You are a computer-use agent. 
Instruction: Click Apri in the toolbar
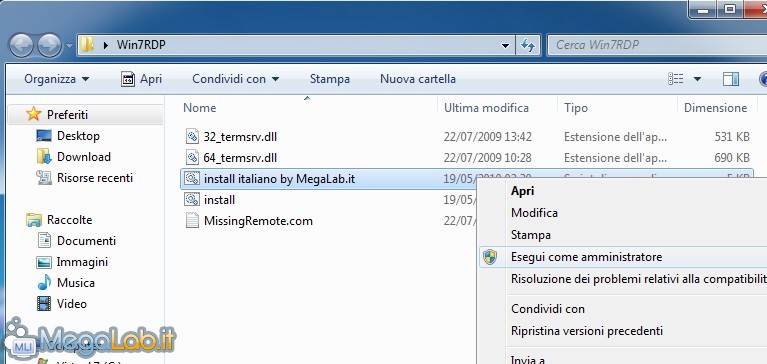pos(141,79)
